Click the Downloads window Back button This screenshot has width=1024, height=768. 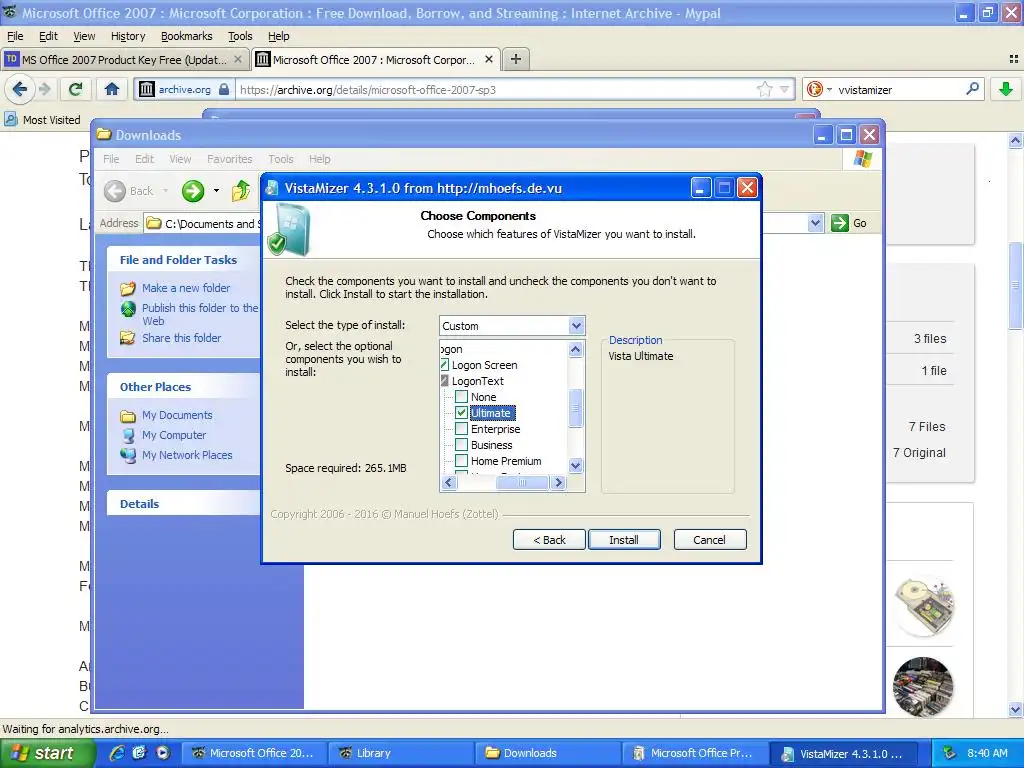tap(129, 191)
